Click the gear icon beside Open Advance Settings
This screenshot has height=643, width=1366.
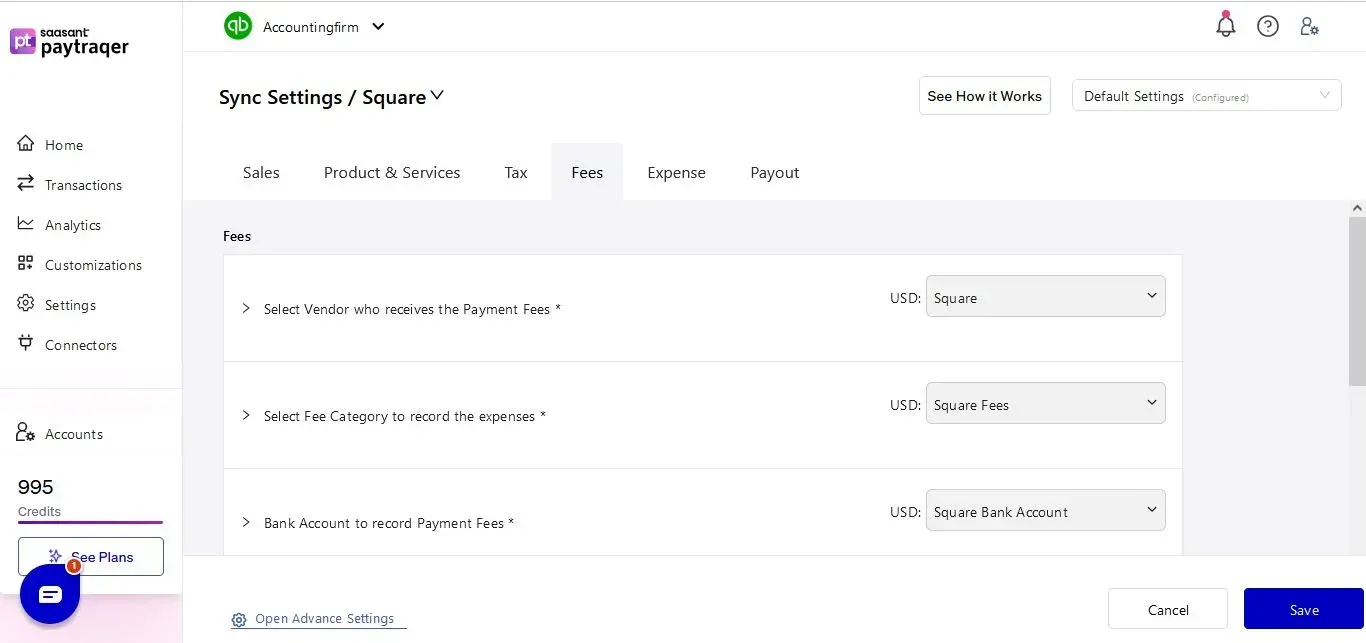coord(239,620)
